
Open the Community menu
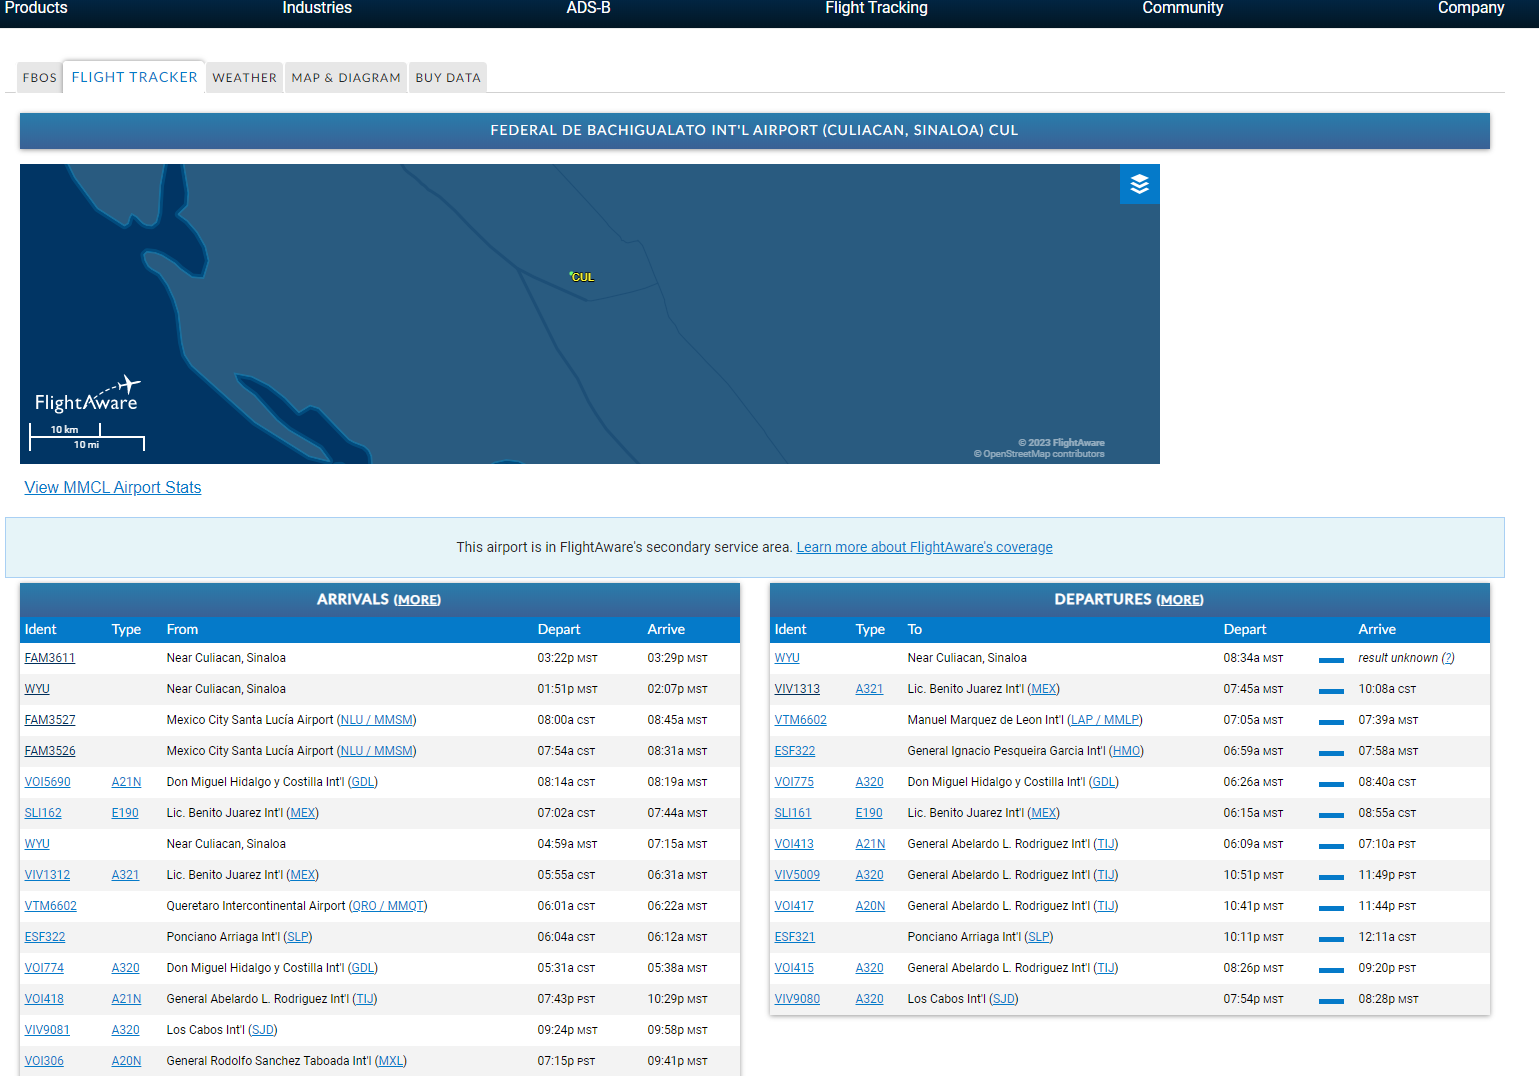tap(1182, 8)
